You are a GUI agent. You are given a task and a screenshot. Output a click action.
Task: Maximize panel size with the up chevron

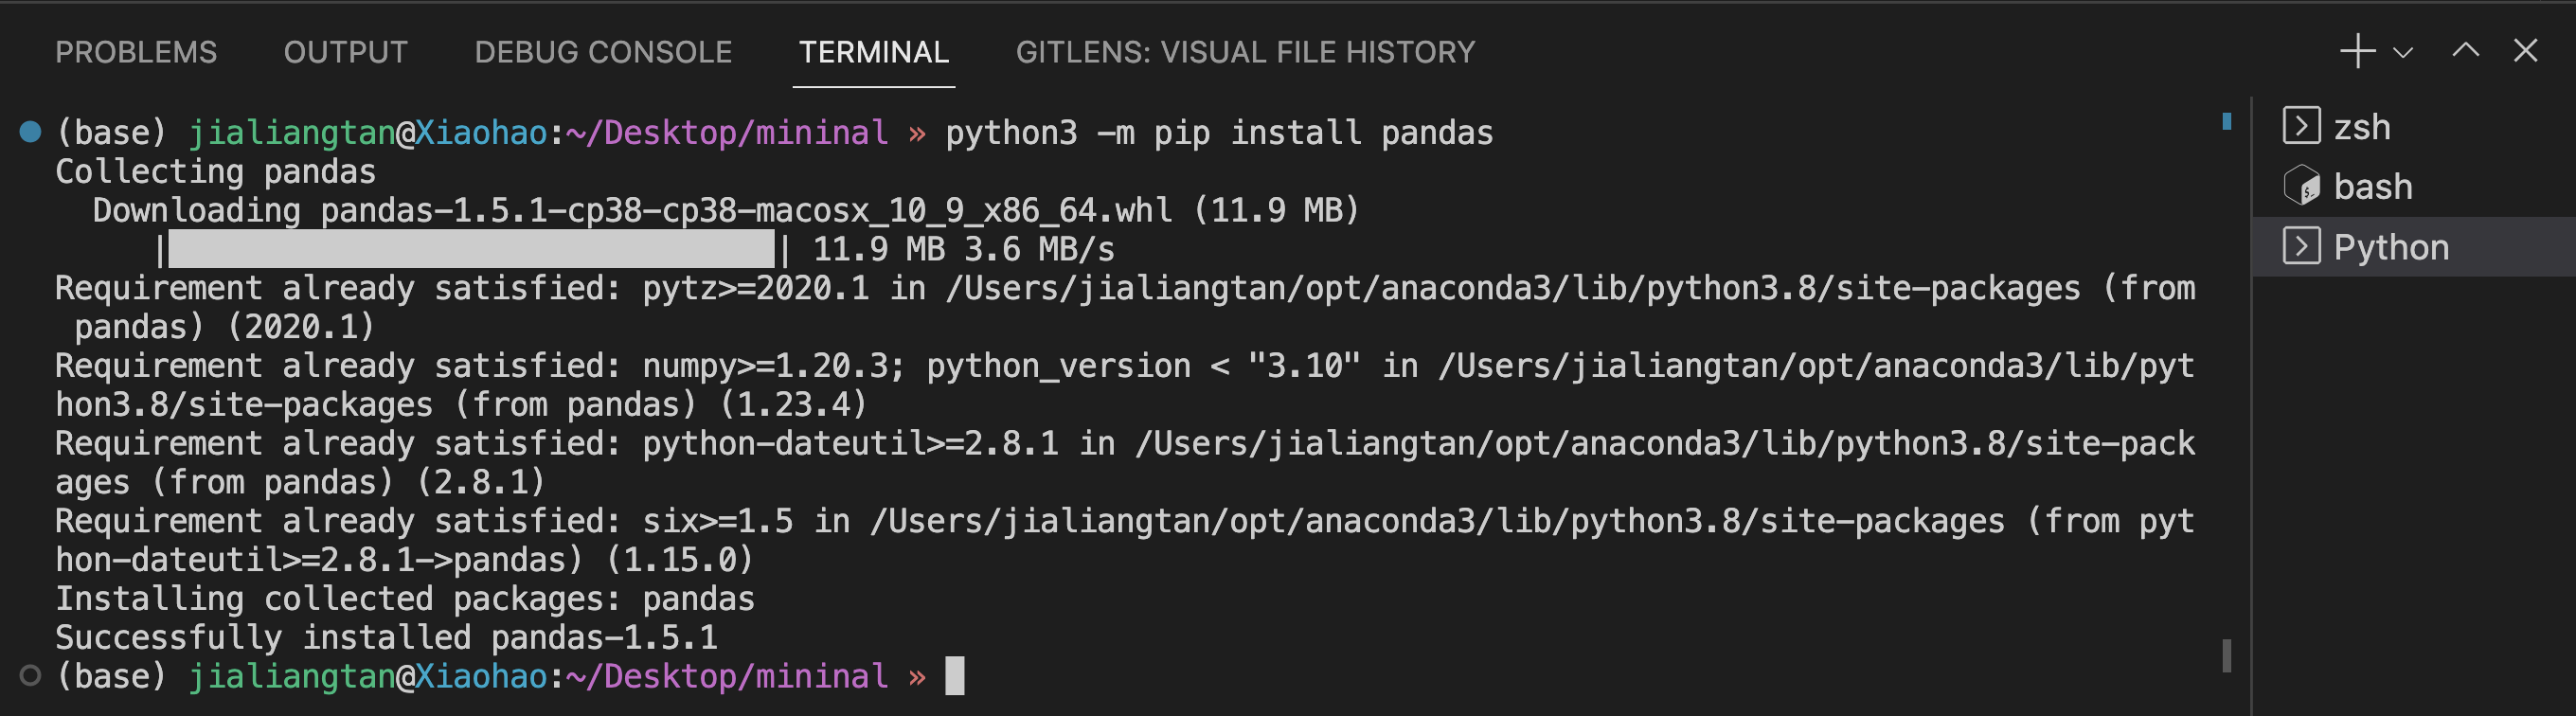[x=2465, y=50]
